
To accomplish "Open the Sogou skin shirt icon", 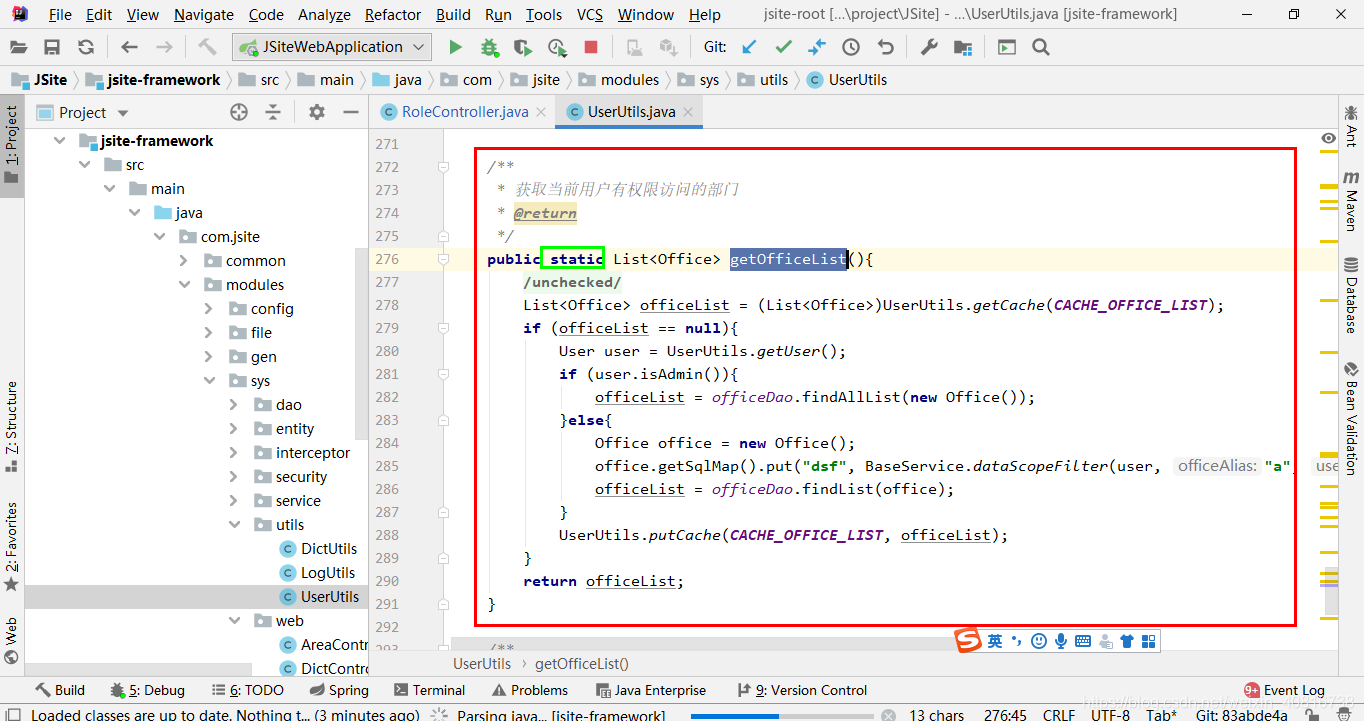I will (1127, 641).
